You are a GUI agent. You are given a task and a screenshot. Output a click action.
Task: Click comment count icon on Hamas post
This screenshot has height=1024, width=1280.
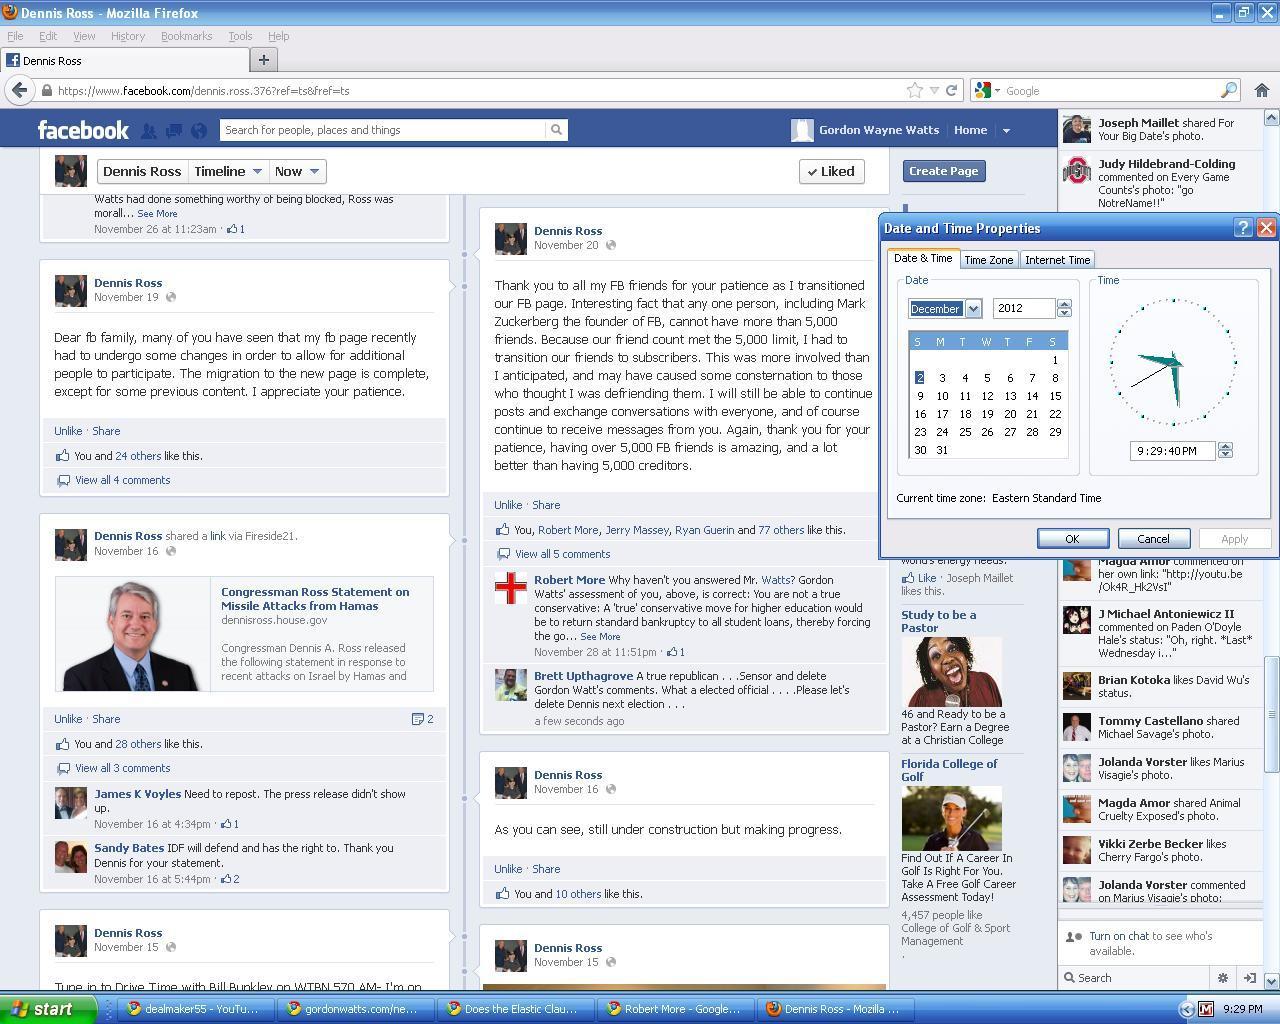pyautogui.click(x=417, y=719)
